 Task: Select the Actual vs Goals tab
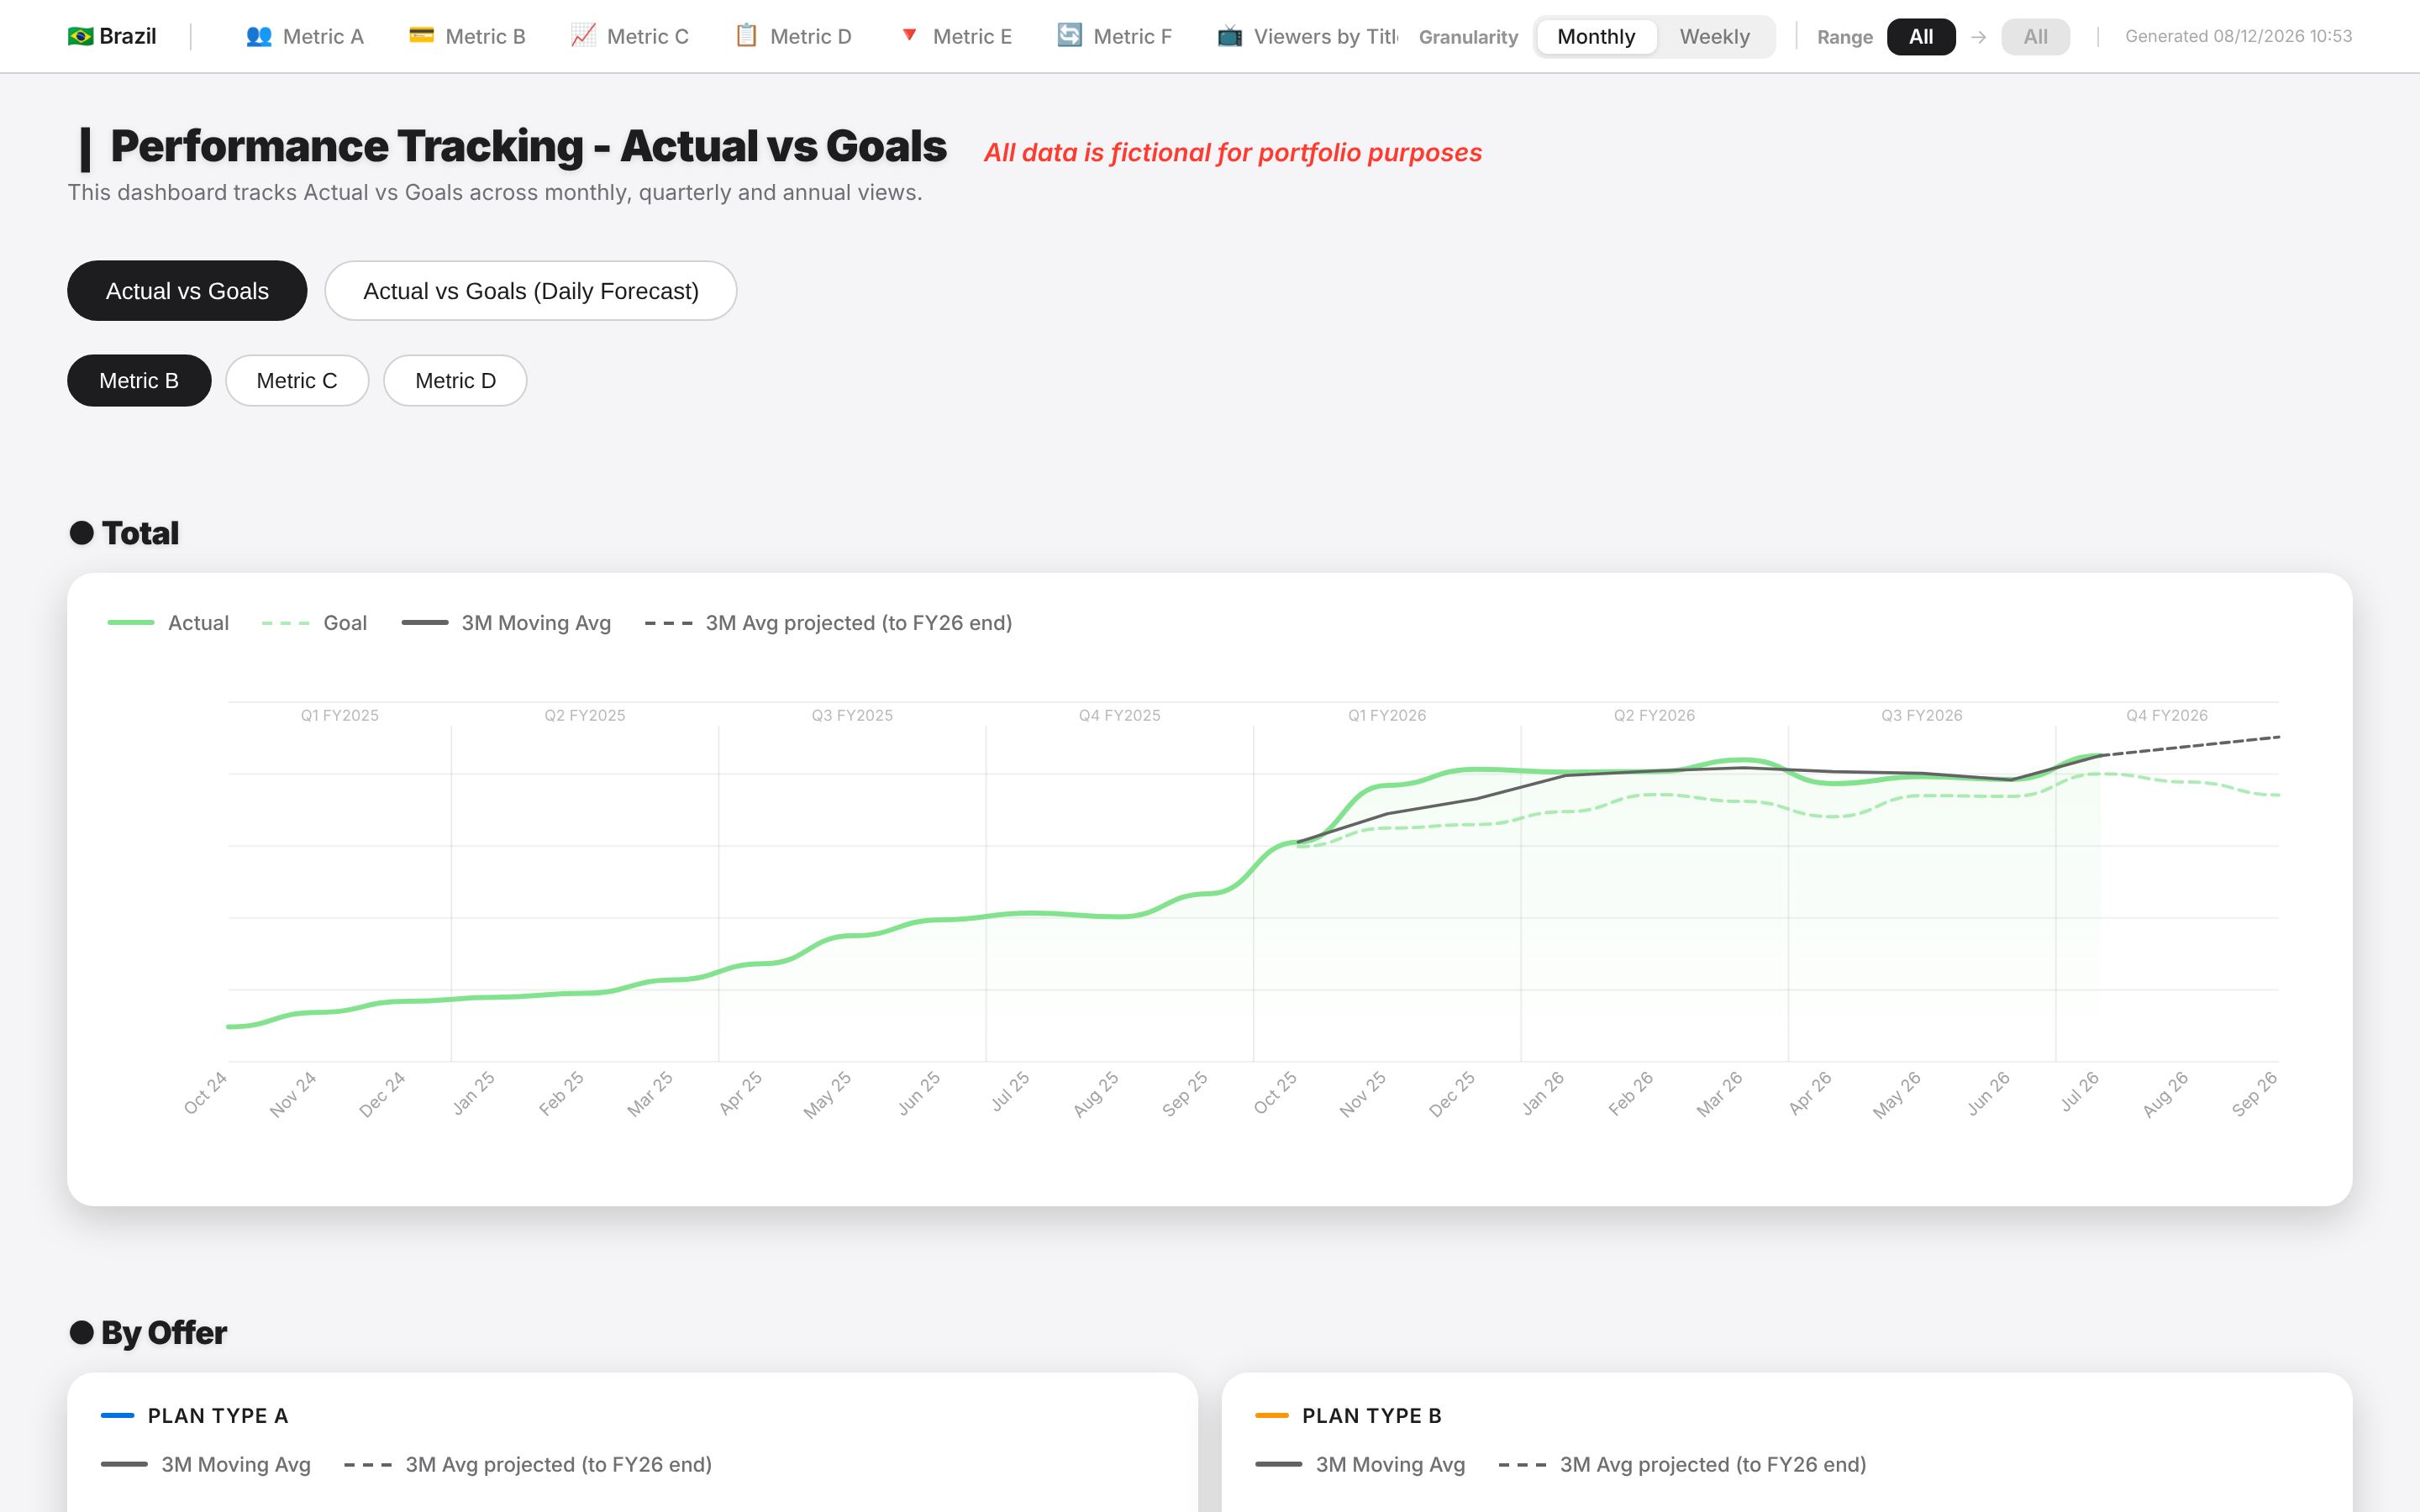187,291
